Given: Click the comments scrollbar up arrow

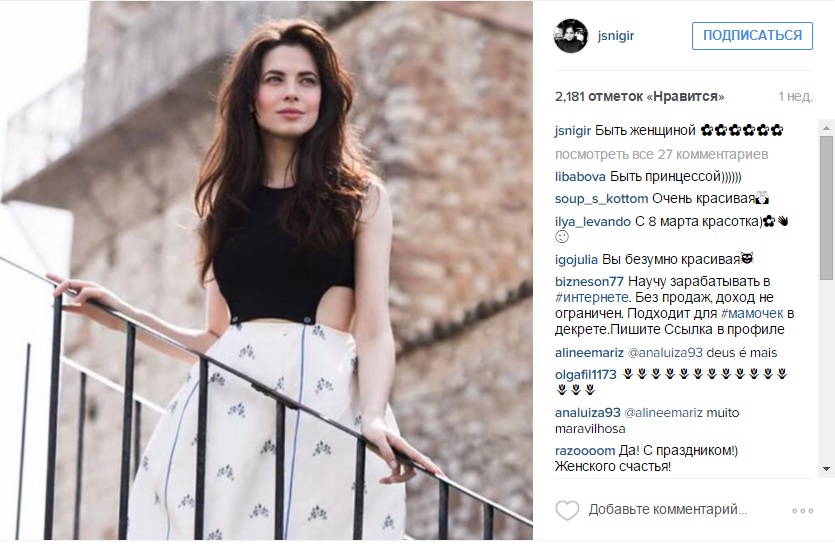Looking at the screenshot, I should point(826,128).
